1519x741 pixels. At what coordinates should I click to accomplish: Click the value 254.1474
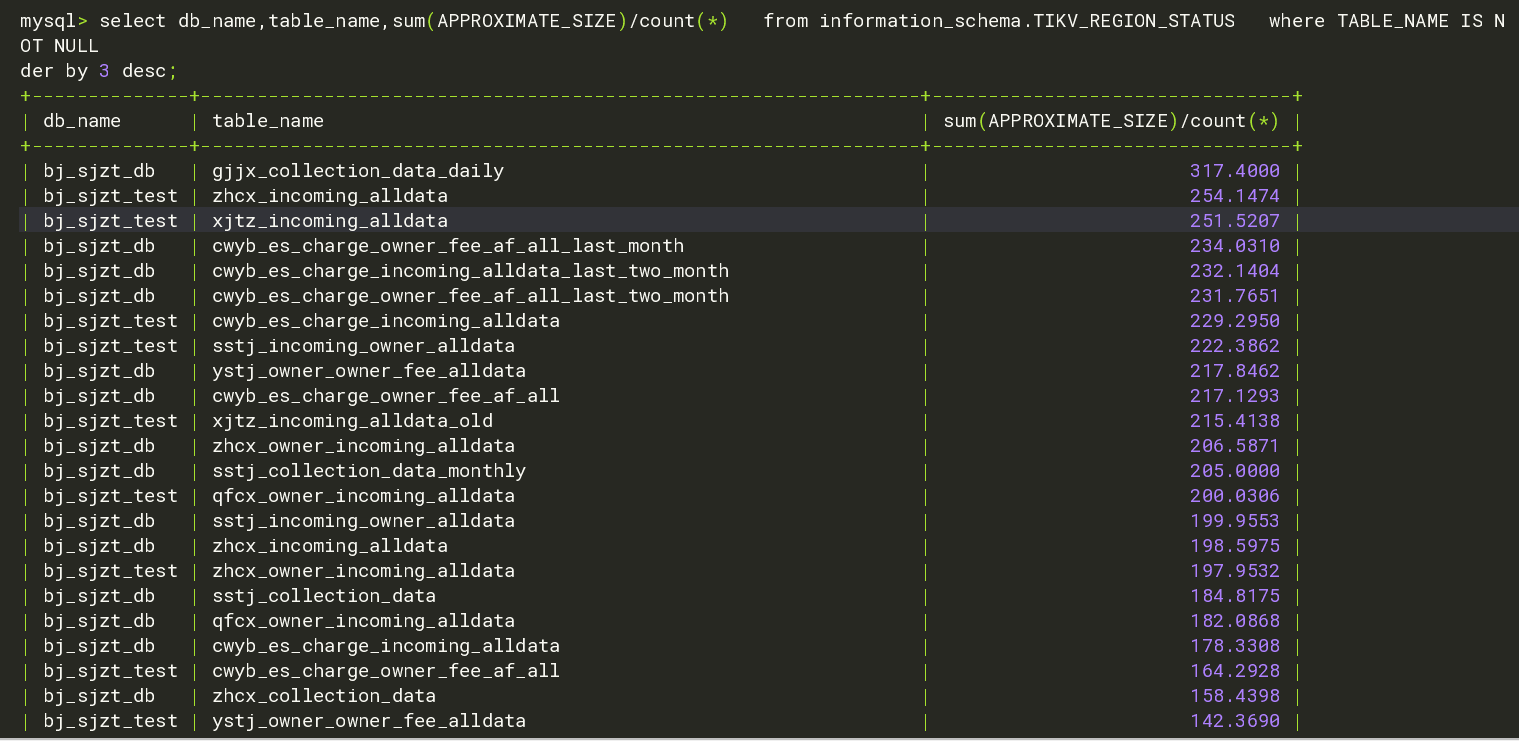[1234, 196]
